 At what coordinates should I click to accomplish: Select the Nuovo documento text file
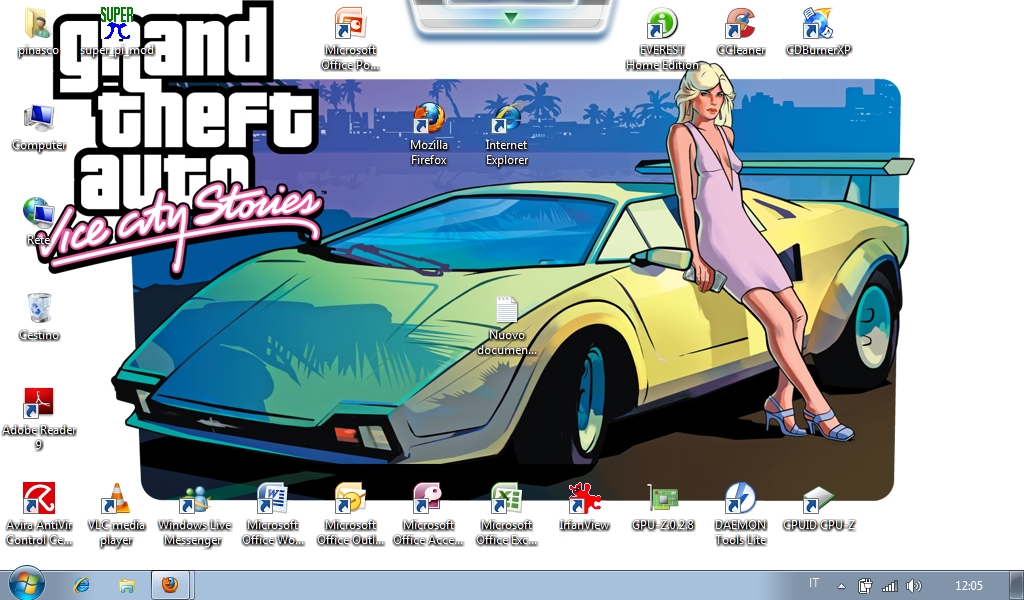click(x=507, y=311)
